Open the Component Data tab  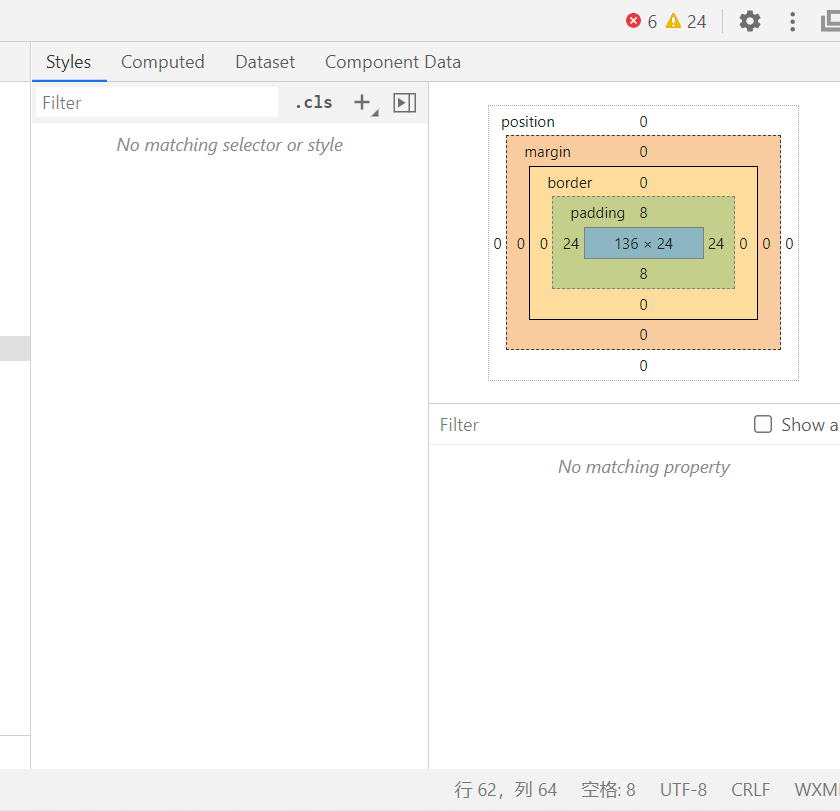393,62
